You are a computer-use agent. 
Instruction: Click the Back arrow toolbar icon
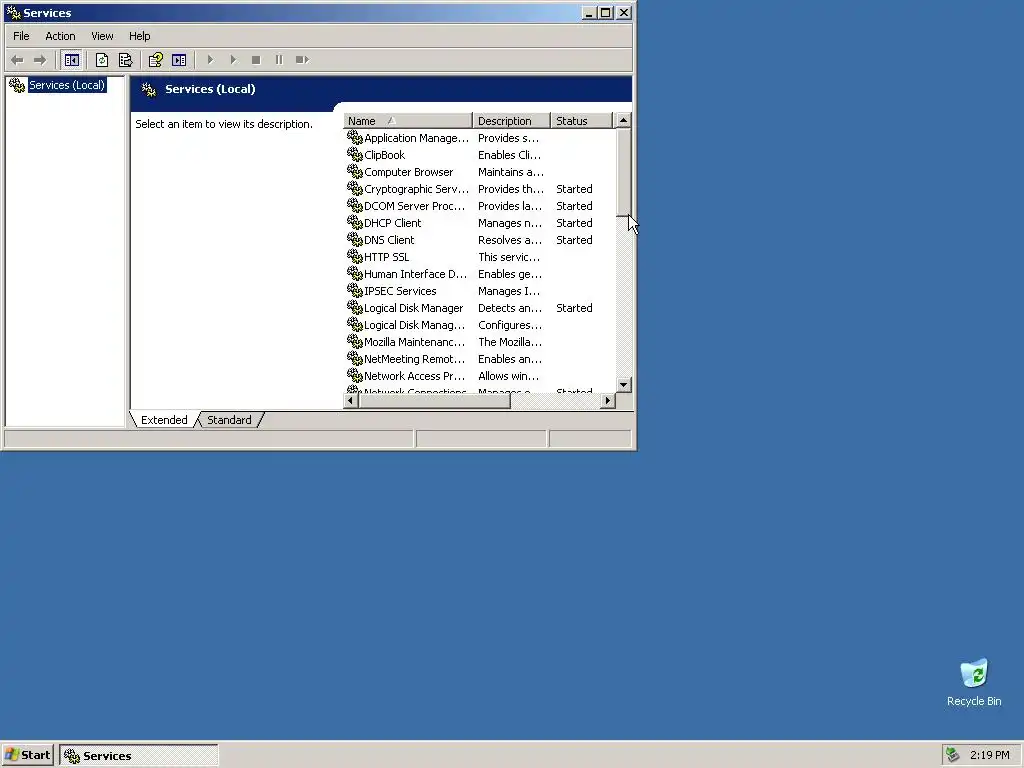(x=17, y=60)
